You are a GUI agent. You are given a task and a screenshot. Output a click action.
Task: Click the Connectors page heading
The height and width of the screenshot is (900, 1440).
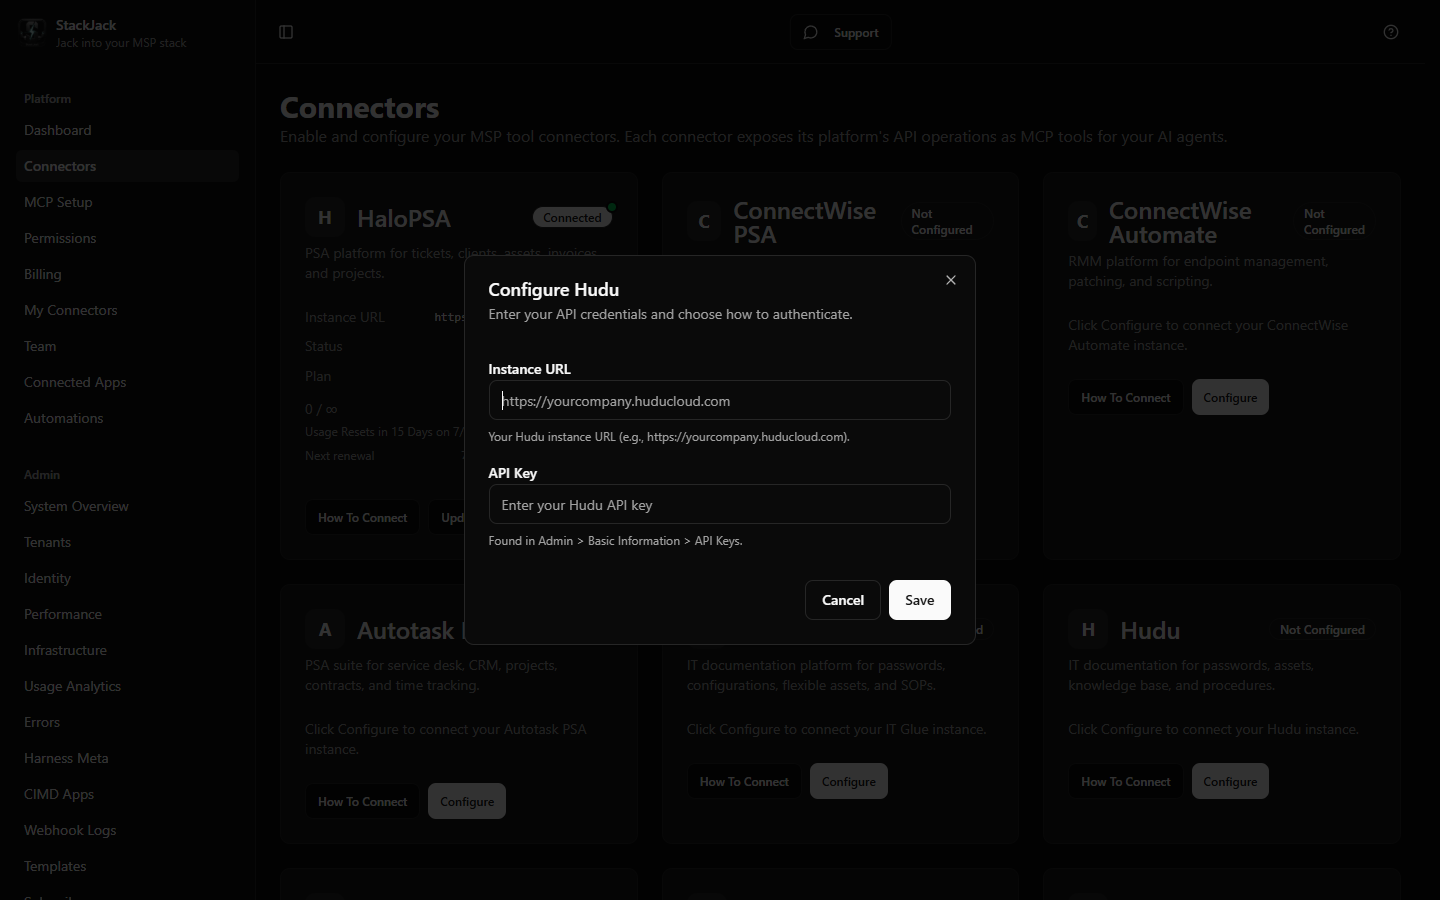point(360,107)
